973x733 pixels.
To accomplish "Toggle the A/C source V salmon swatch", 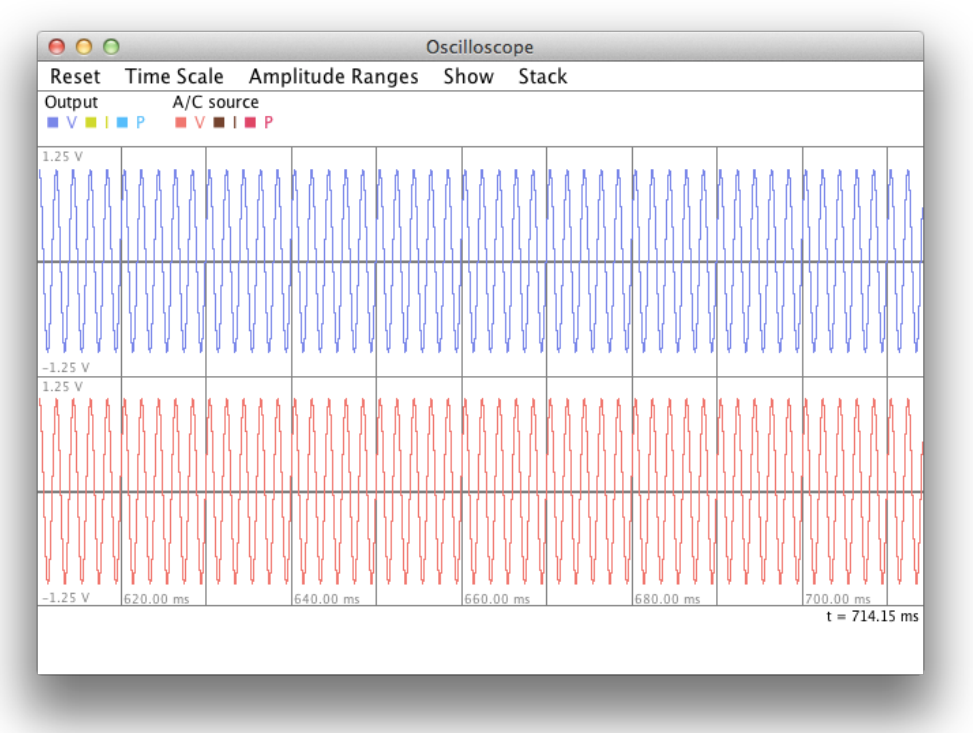I will (x=181, y=122).
